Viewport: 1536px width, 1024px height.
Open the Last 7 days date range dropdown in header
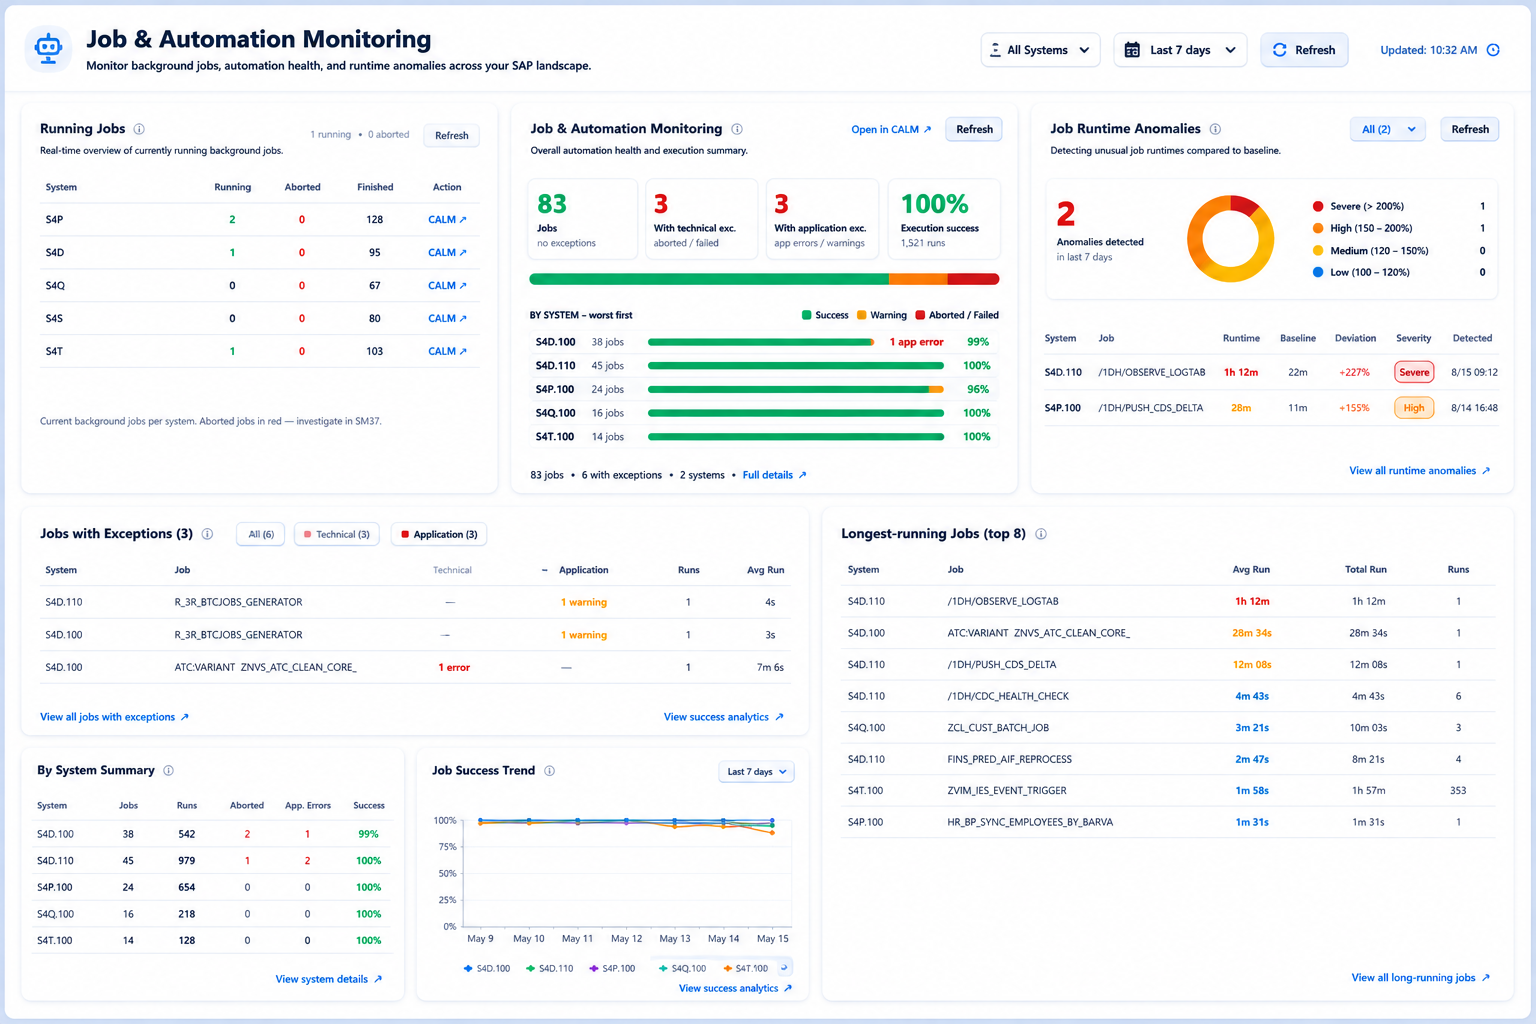(x=1180, y=50)
